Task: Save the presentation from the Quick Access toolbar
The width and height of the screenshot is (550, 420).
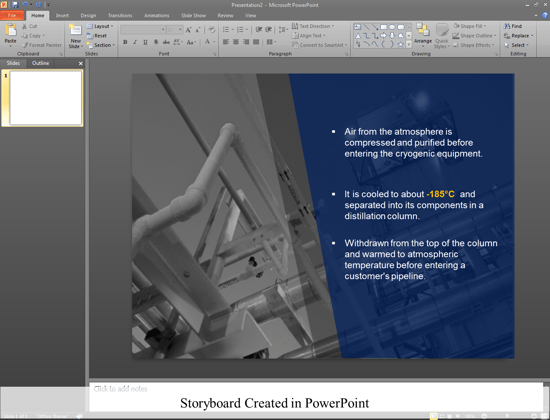Action: (15, 5)
